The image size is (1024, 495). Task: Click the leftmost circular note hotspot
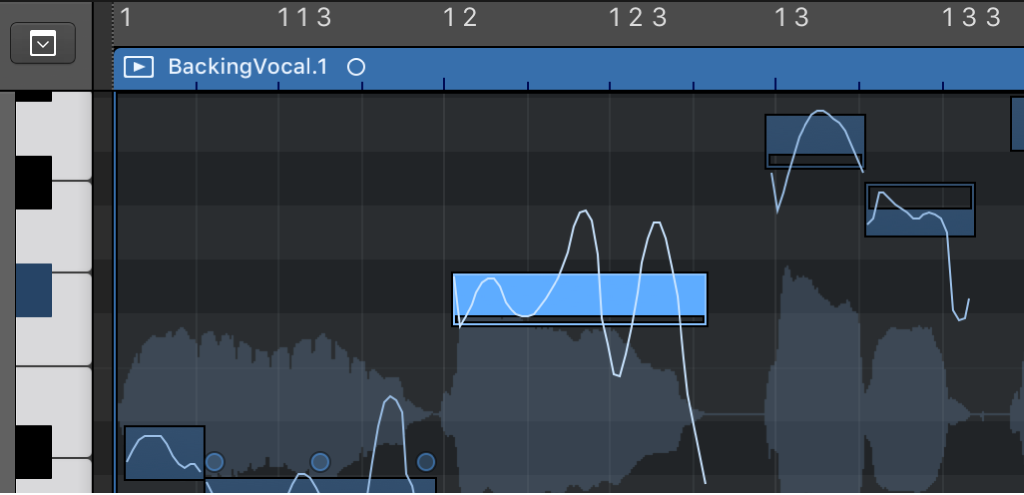(214, 462)
